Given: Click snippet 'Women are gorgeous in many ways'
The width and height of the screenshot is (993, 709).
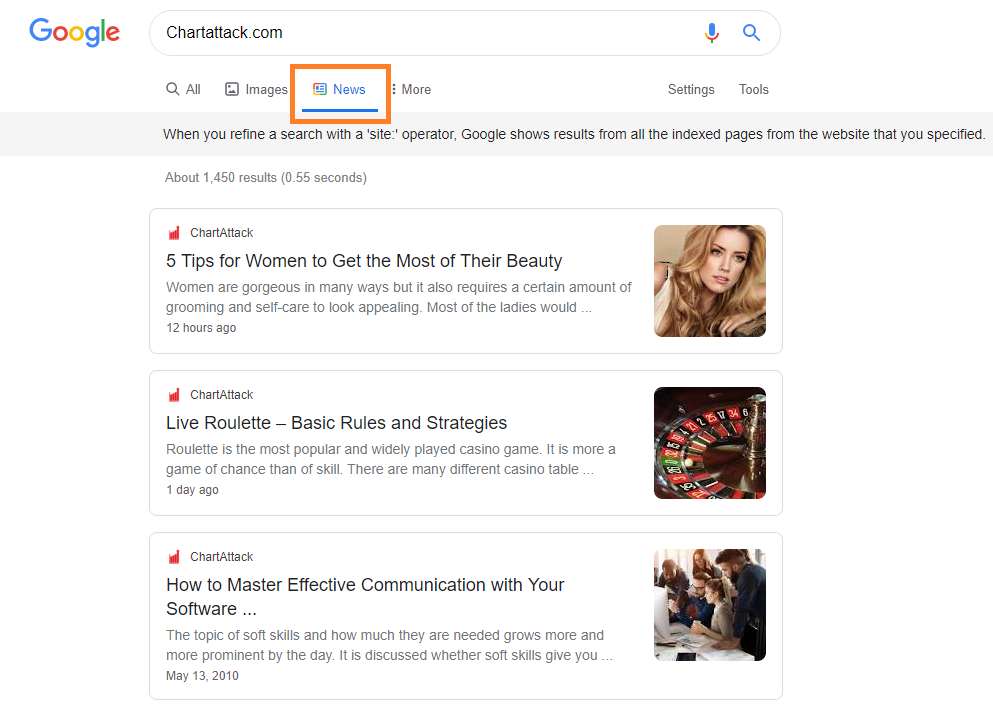Looking at the screenshot, I should click(399, 298).
